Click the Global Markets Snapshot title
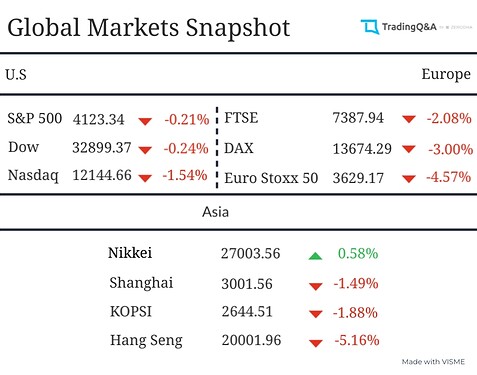This screenshot has height=375, width=477. [x=149, y=28]
